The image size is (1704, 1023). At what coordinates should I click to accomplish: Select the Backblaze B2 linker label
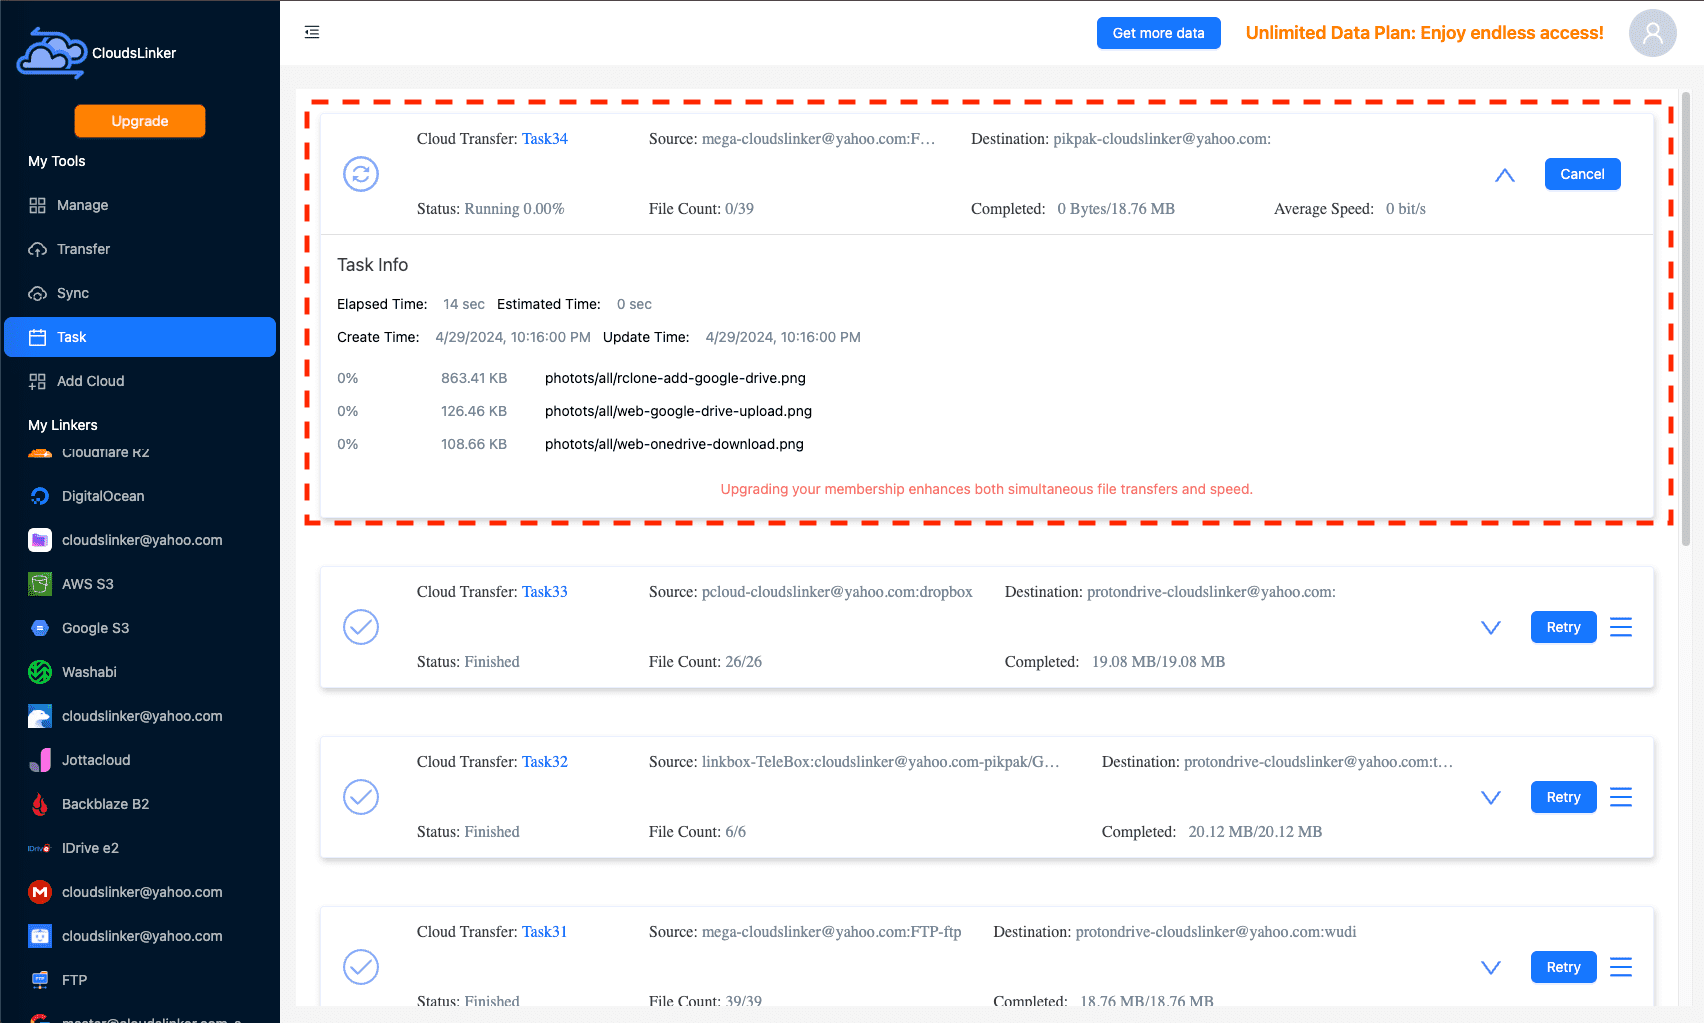point(105,804)
